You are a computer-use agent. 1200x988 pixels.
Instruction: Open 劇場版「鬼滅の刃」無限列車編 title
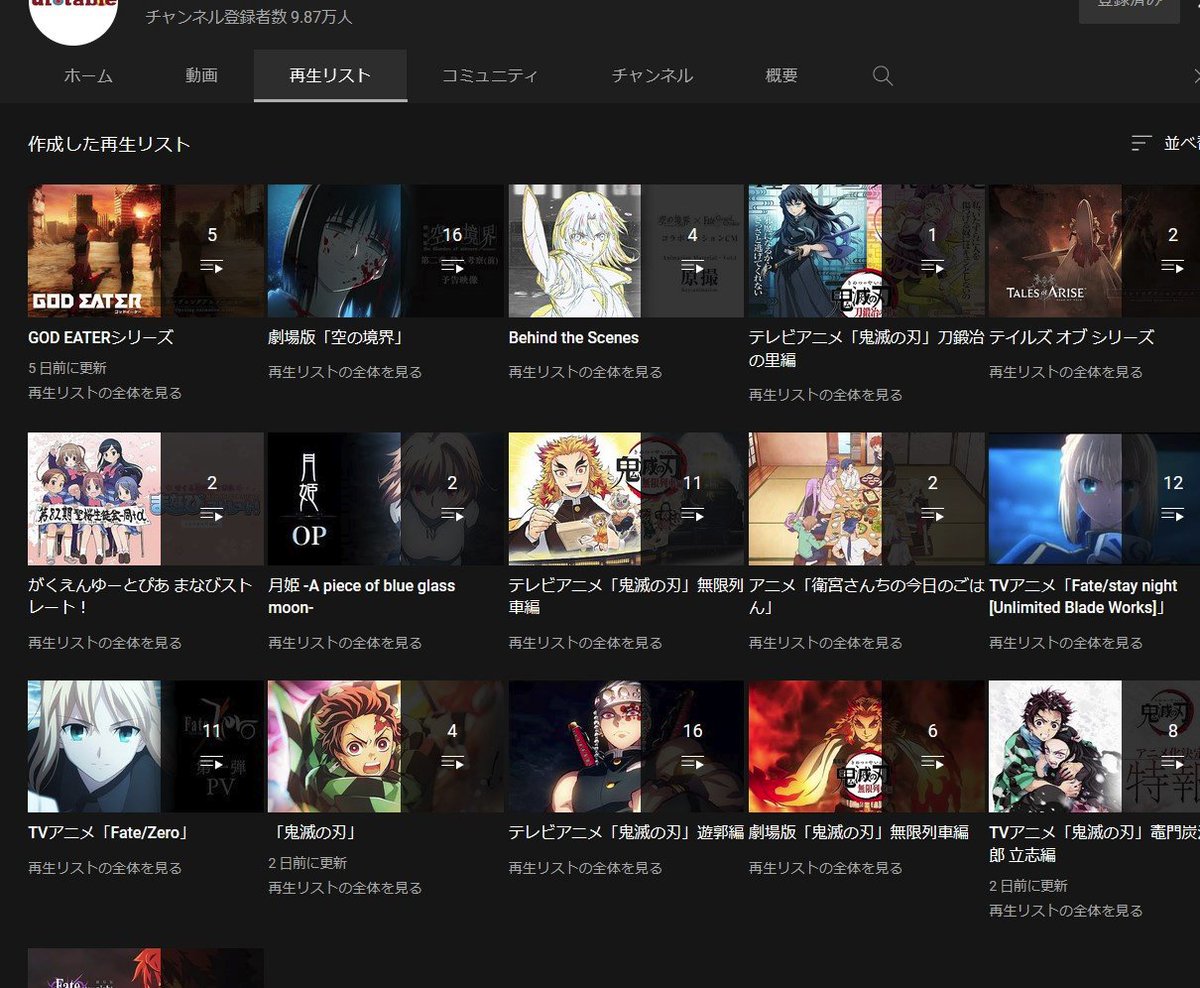tap(859, 833)
